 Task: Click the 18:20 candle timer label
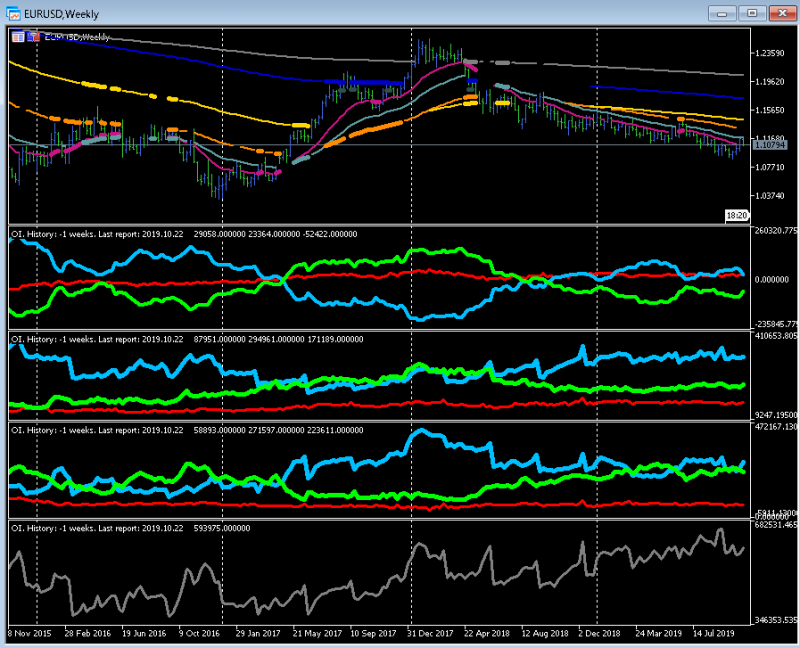tap(737, 216)
